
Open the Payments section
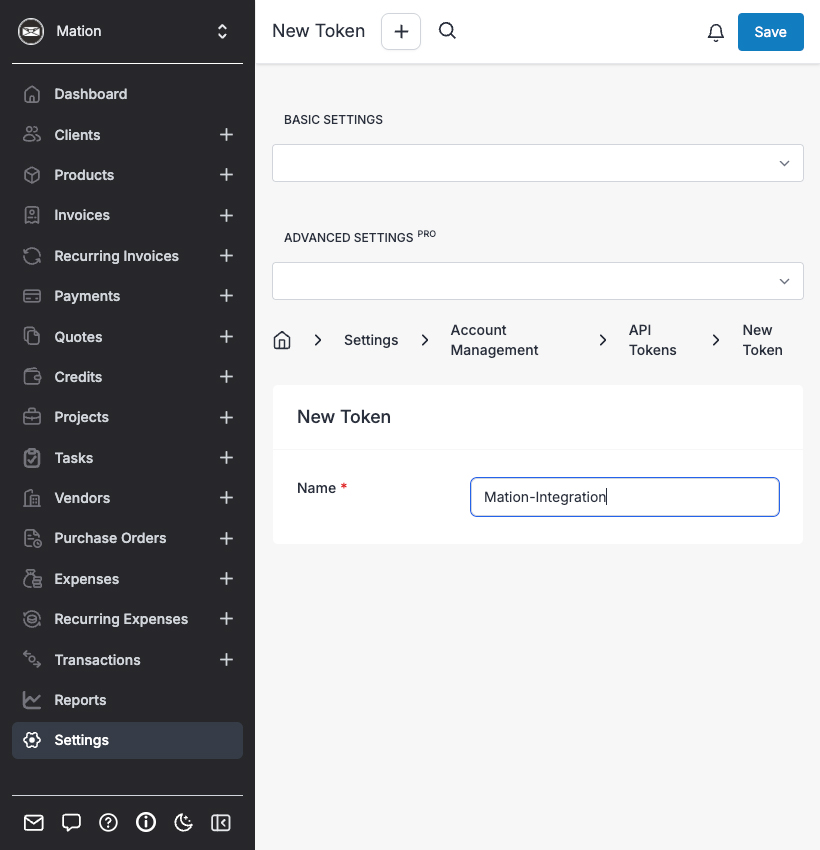[x=87, y=296]
